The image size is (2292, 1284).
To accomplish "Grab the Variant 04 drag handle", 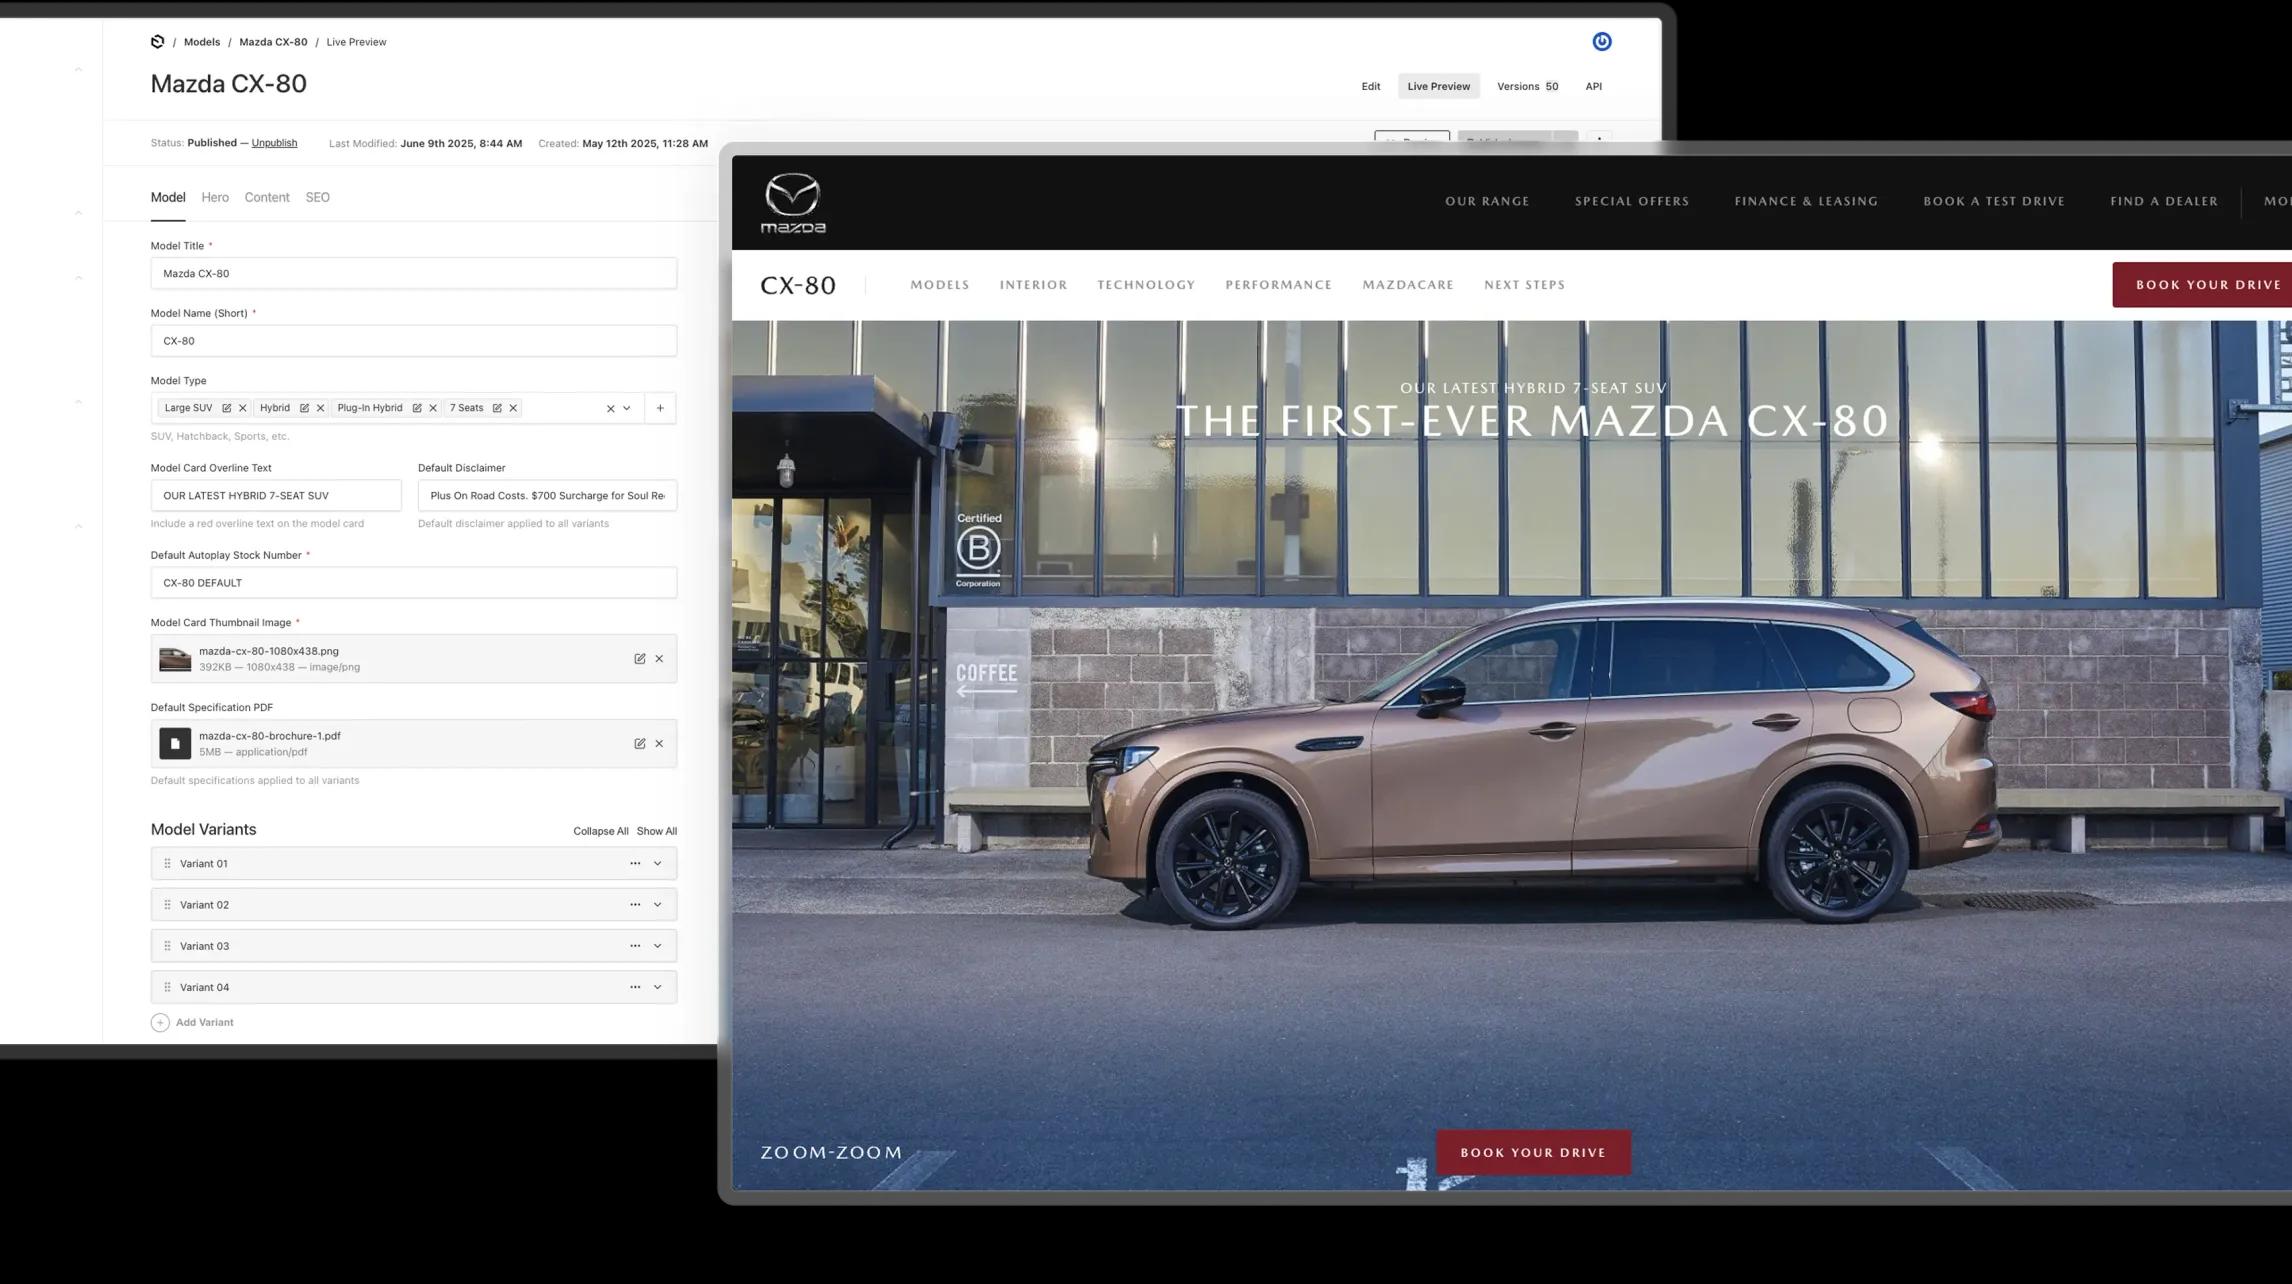I will point(167,987).
